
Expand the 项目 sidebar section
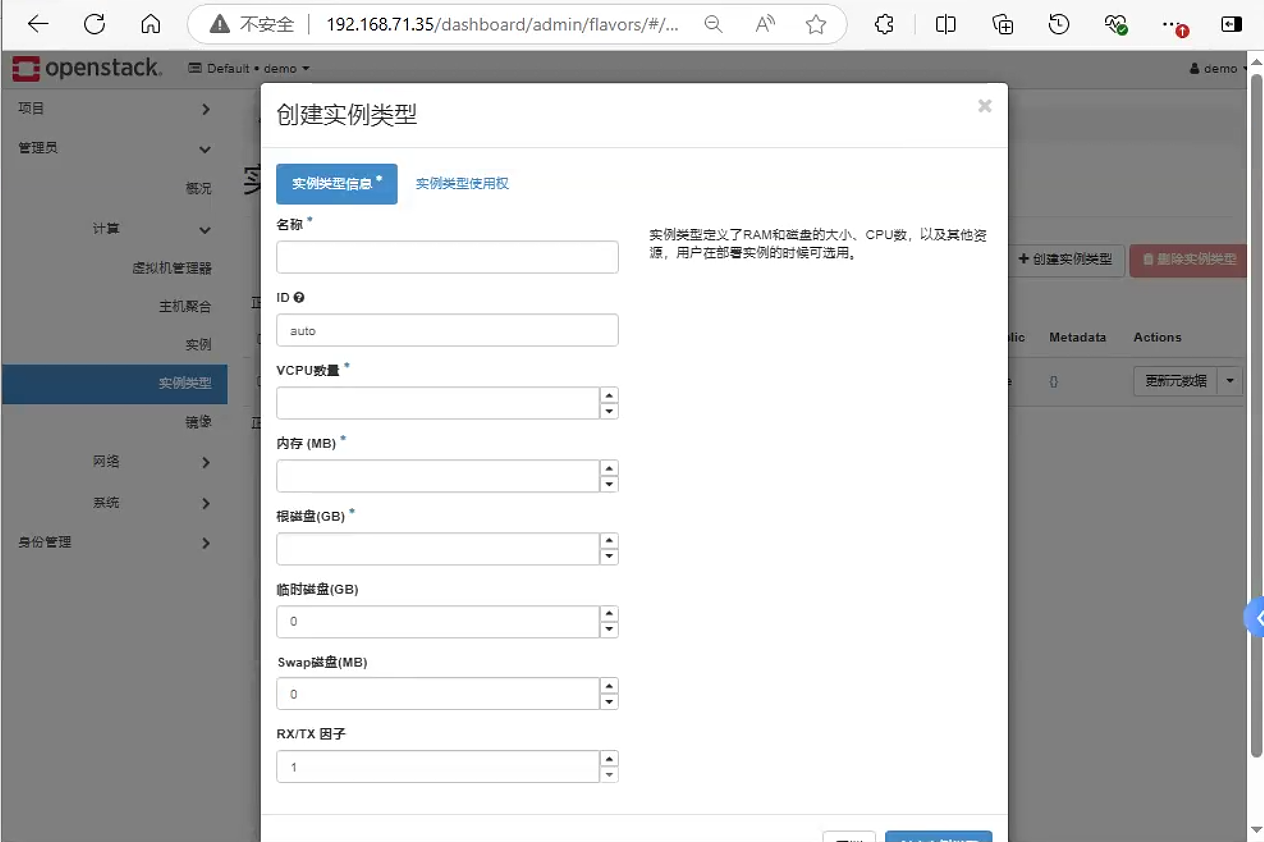coord(114,108)
